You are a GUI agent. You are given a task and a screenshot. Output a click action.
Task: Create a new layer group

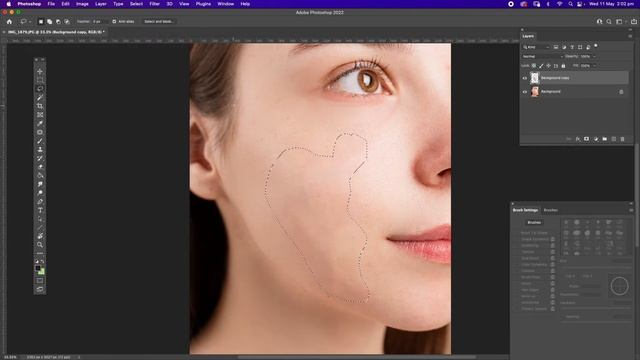point(604,139)
